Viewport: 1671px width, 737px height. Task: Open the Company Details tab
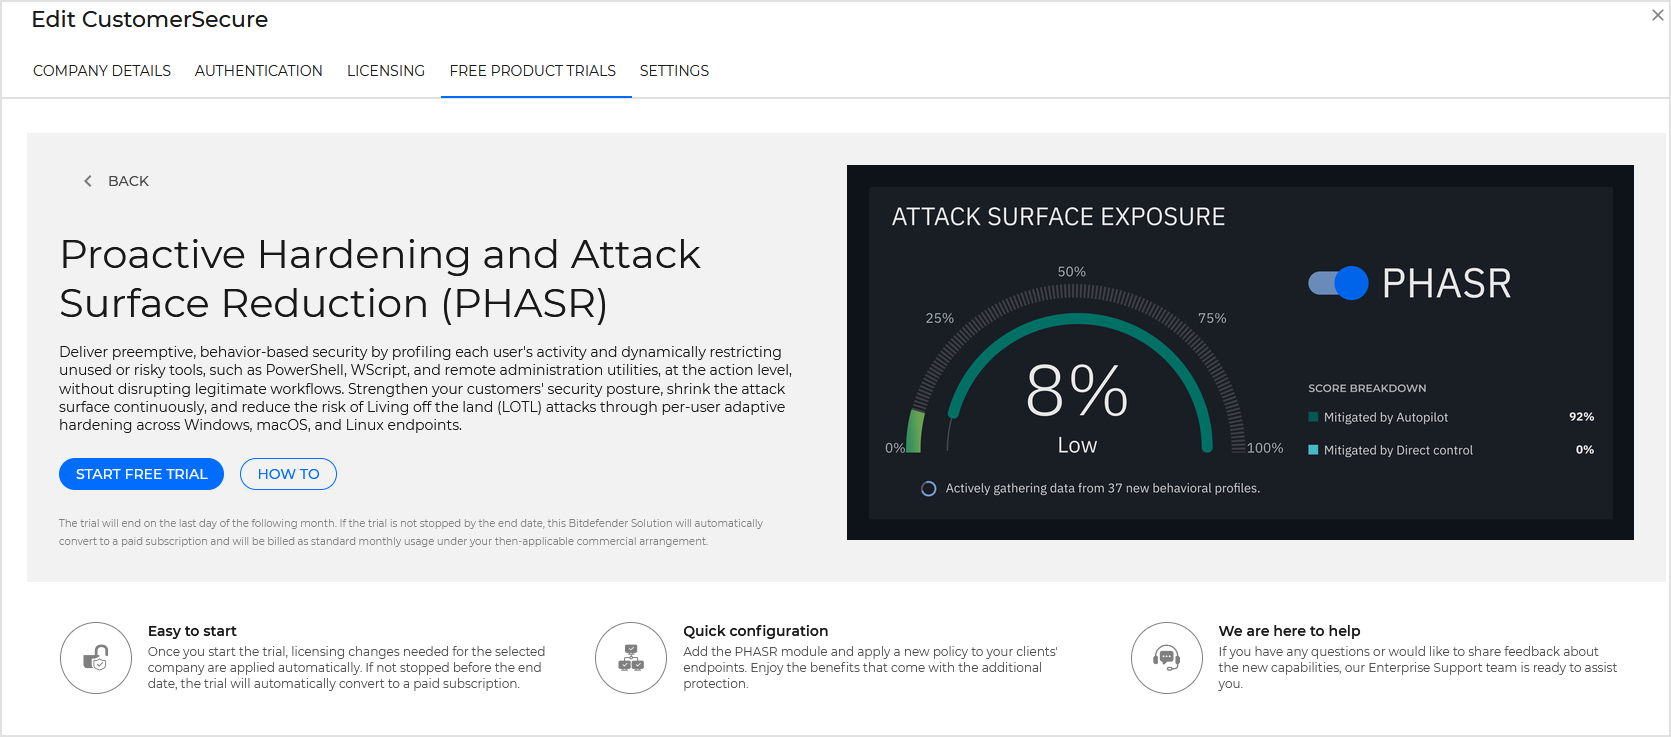click(102, 71)
